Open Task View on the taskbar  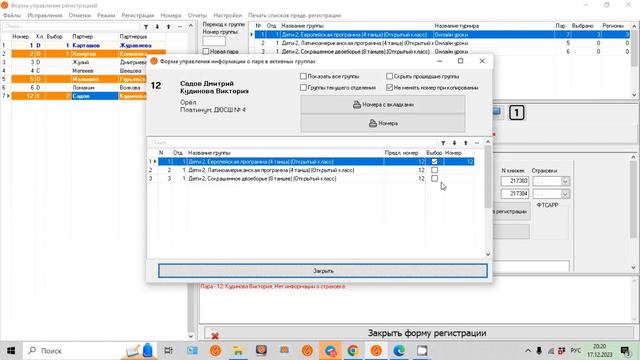(x=168, y=351)
